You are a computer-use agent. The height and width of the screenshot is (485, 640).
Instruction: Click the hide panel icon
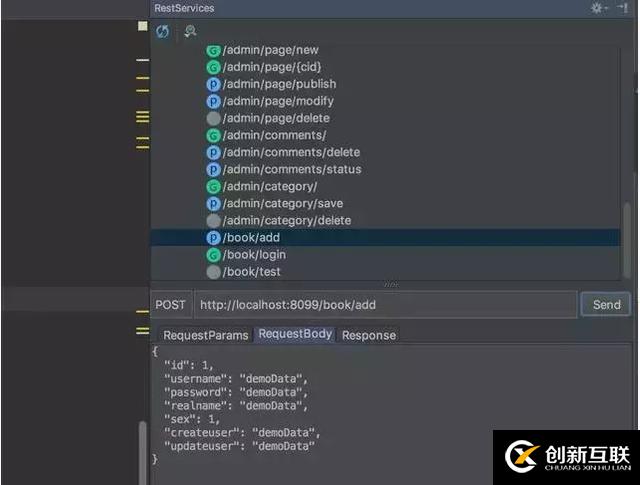(x=623, y=8)
